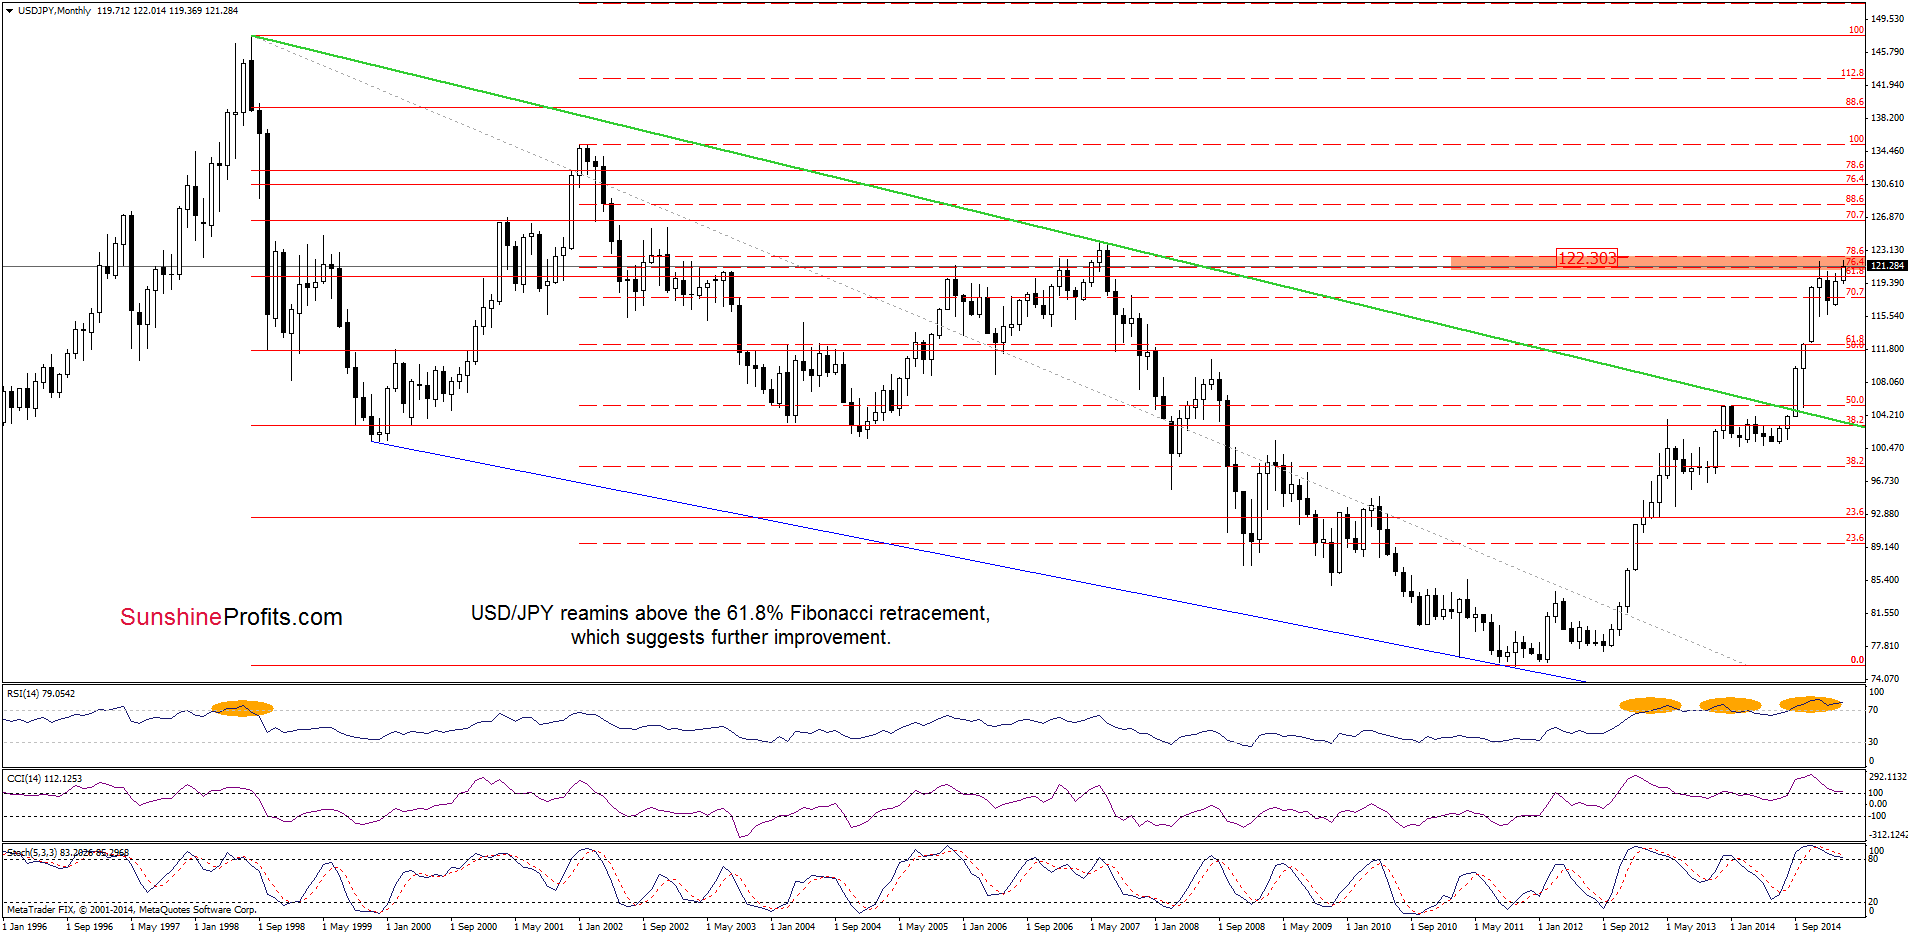Click the 138.200 price axis label
This screenshot has height=935, width=1908.
pyautogui.click(x=1887, y=118)
